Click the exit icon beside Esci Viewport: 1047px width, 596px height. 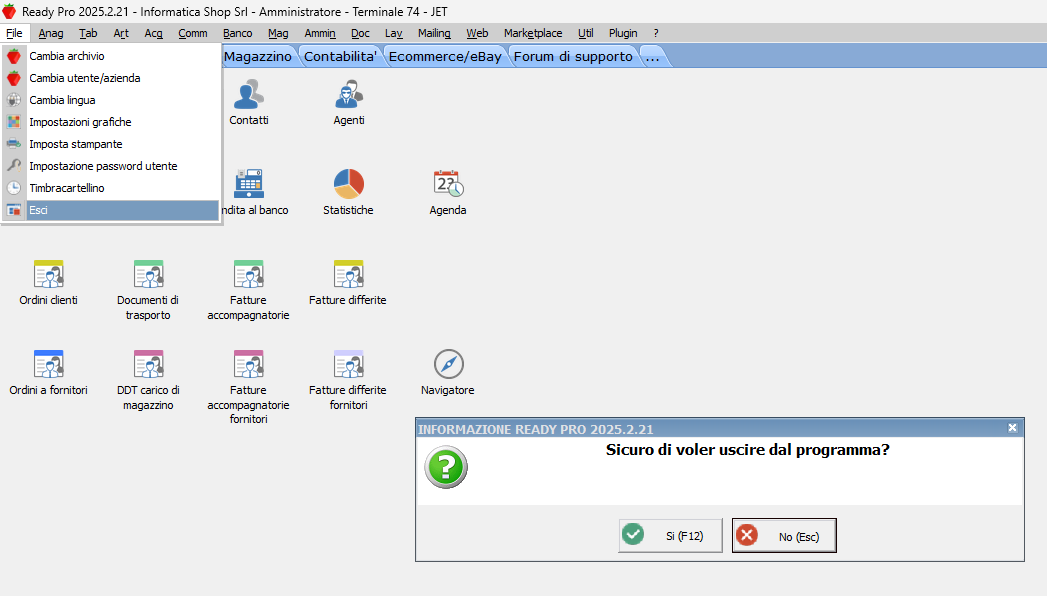tap(14, 210)
